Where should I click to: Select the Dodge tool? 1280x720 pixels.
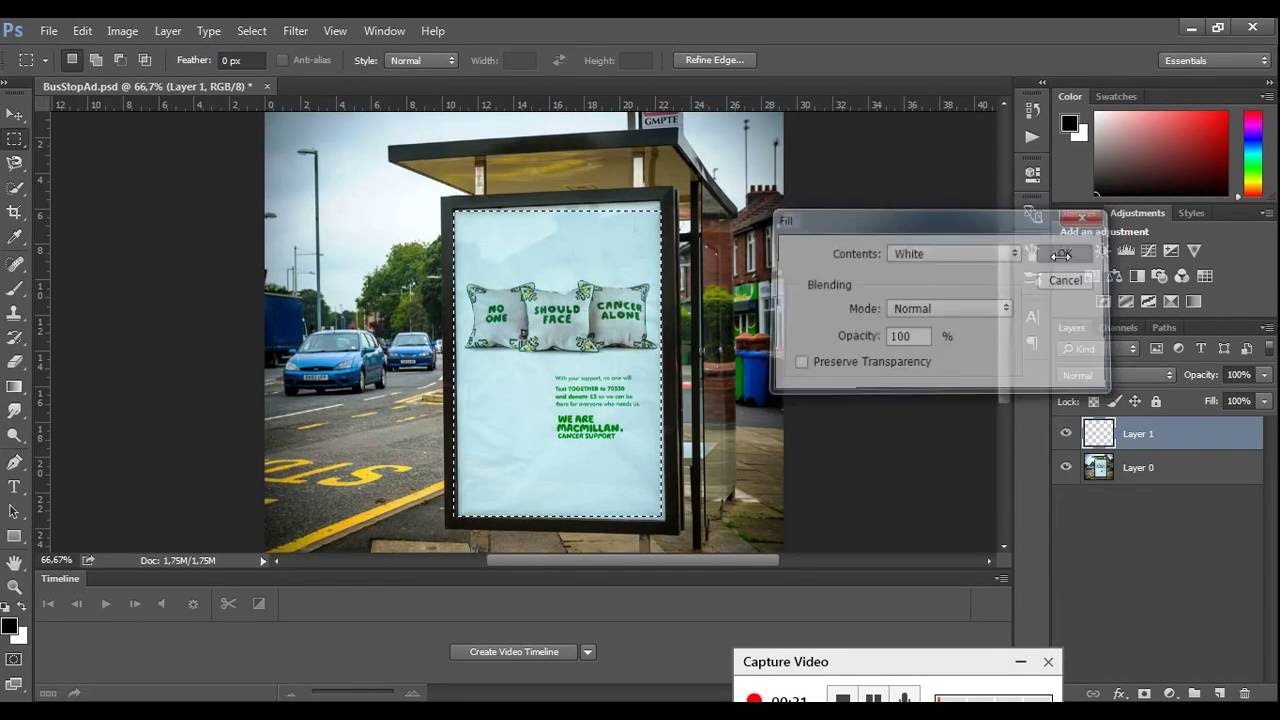[x=14, y=435]
